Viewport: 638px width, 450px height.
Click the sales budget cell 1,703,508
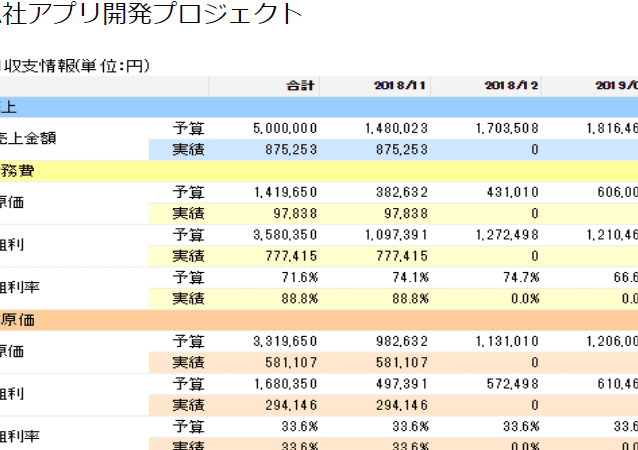coord(507,129)
